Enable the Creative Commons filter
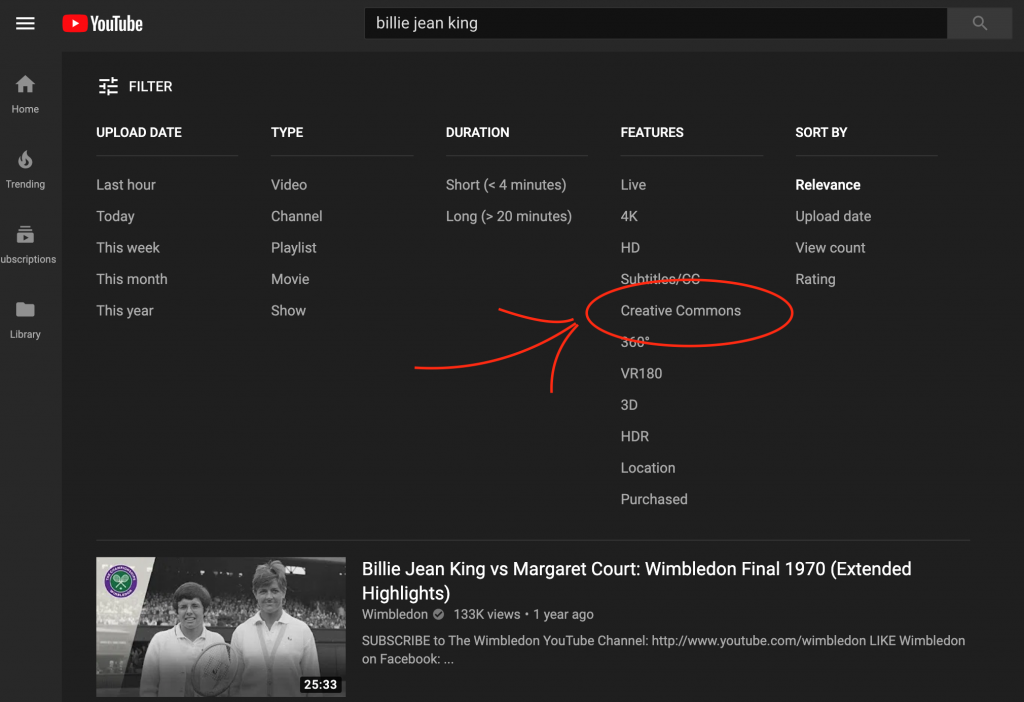Image resolution: width=1024 pixels, height=702 pixels. coord(680,310)
